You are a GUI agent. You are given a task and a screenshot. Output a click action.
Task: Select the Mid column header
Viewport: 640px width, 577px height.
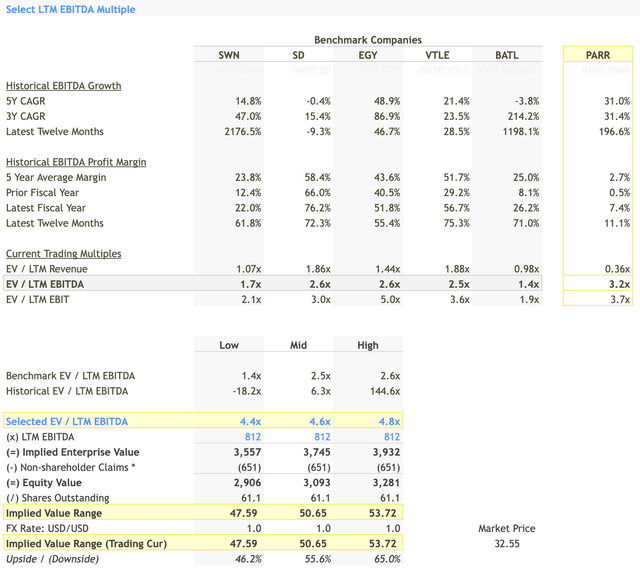click(x=299, y=345)
